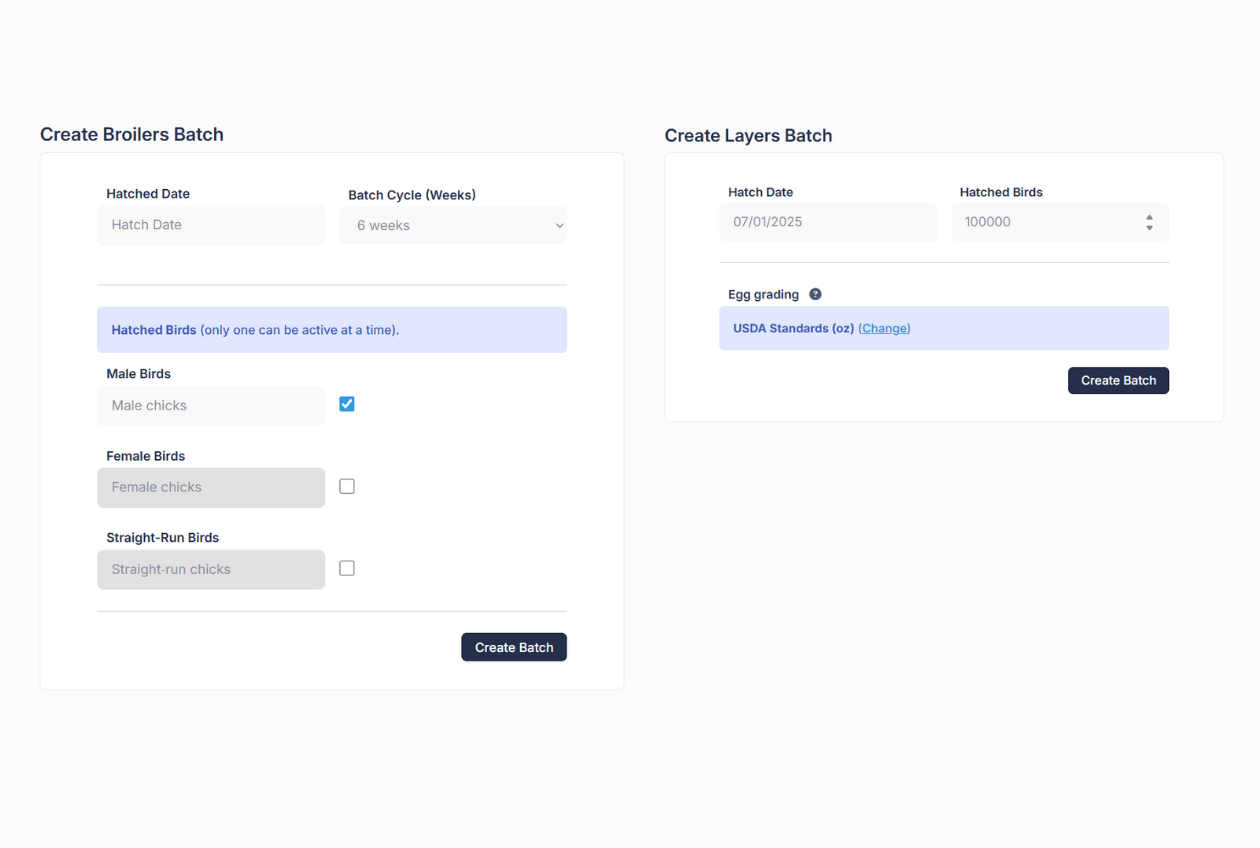The width and height of the screenshot is (1260, 848).
Task: Tick the Female Birds checkbox
Action: 347,486
